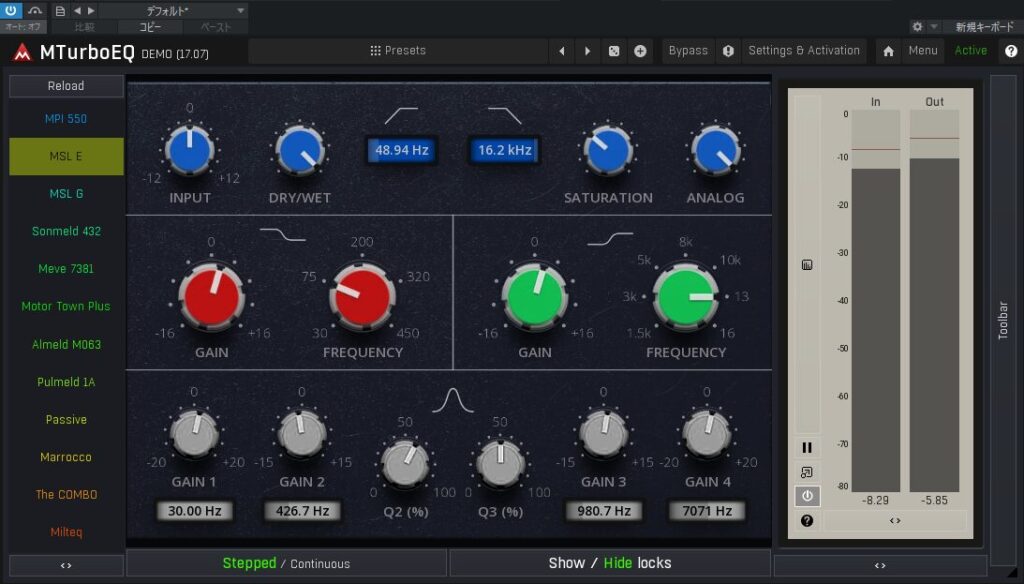Select the Pulmeld 1A EQ model
1024x584 pixels.
66,382
